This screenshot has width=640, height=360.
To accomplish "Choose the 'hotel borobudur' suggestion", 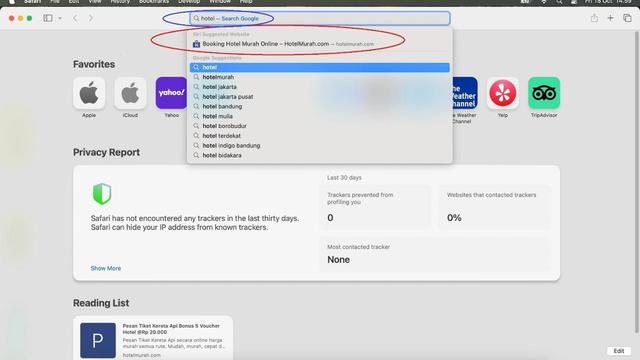I will [x=320, y=126].
